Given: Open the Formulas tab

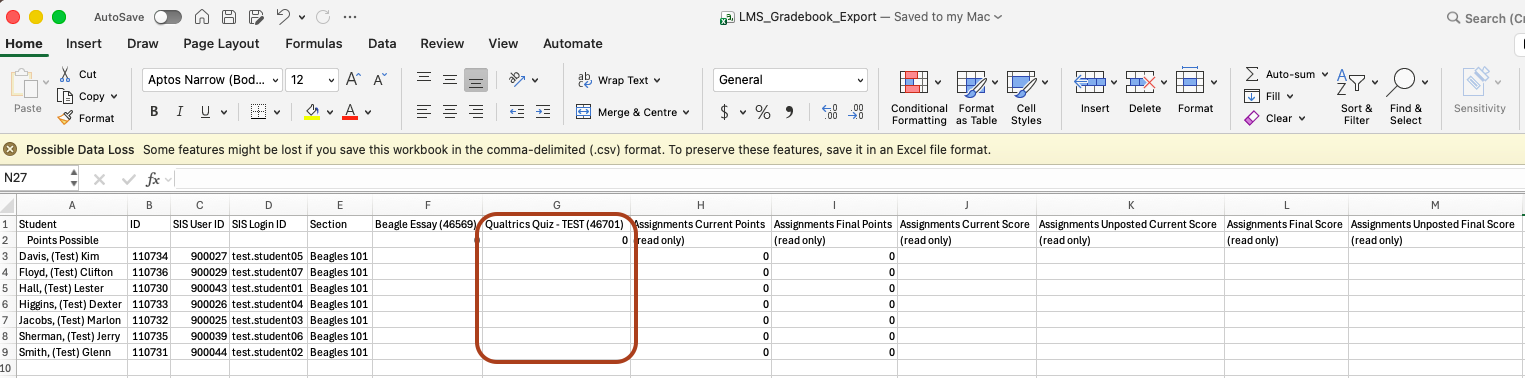Looking at the screenshot, I should [x=314, y=44].
